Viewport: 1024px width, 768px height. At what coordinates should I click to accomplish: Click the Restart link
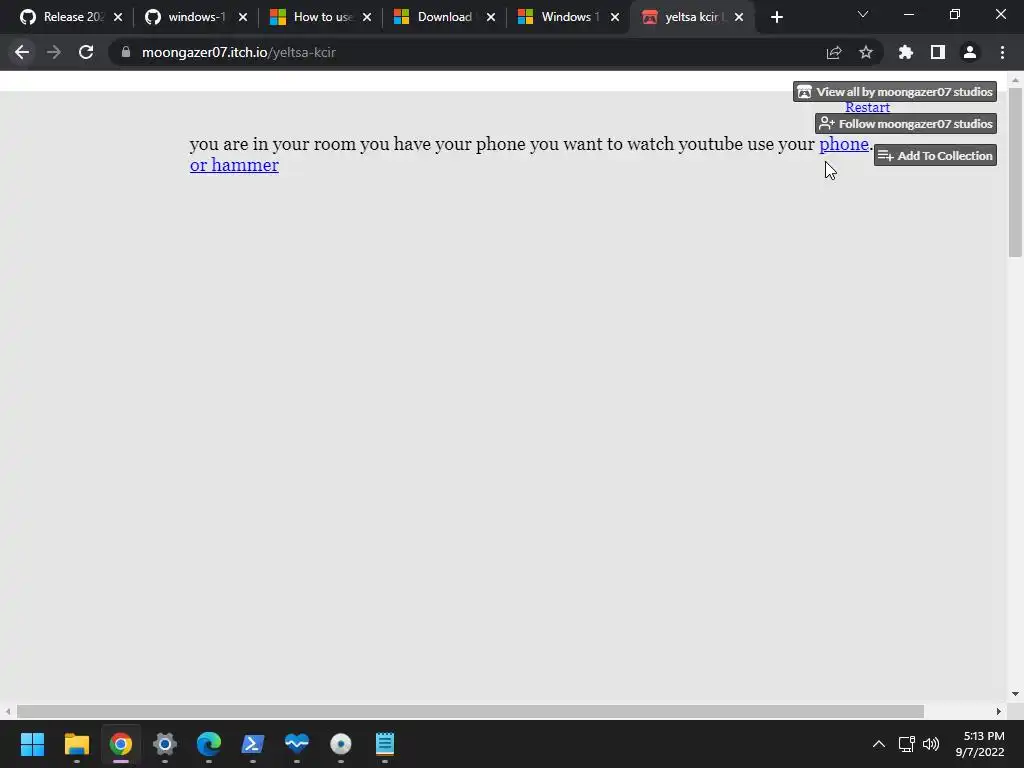click(867, 107)
